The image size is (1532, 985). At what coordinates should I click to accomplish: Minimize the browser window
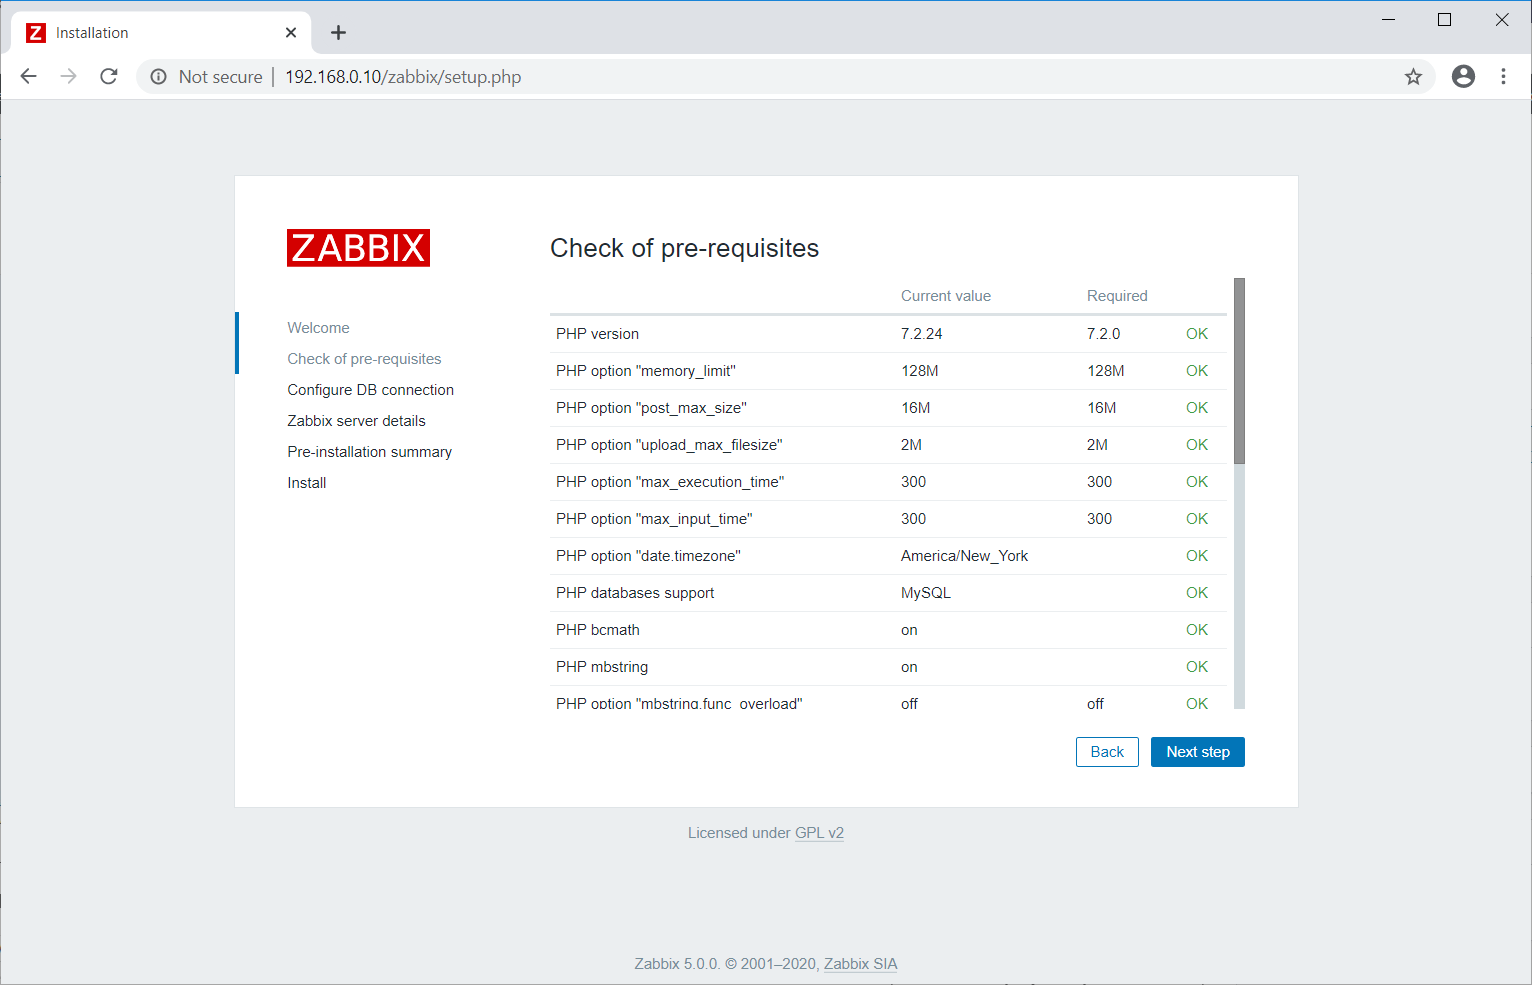[x=1388, y=20]
